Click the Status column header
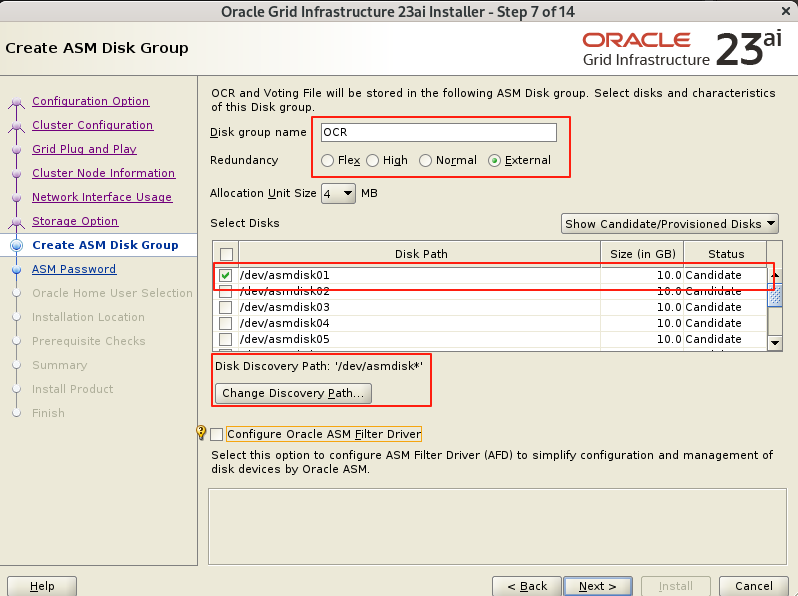Image resolution: width=798 pixels, height=596 pixels. [726, 254]
